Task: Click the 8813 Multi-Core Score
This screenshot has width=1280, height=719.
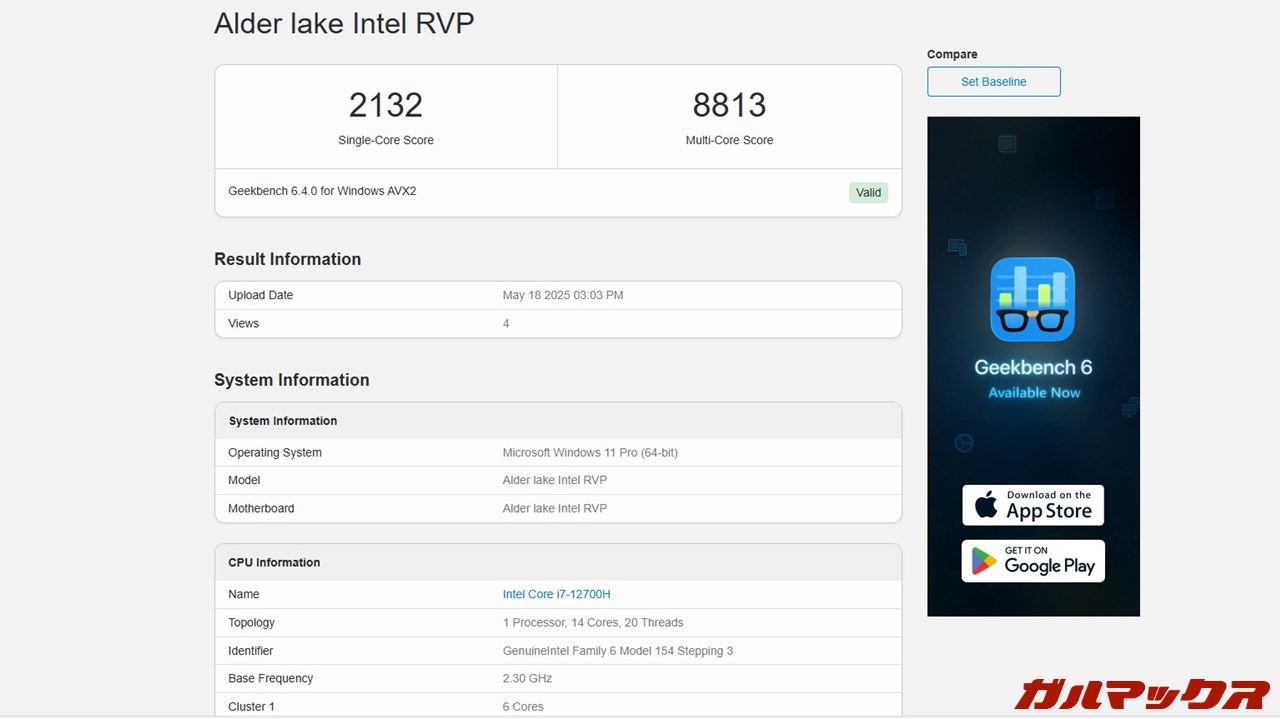Action: pos(729,105)
